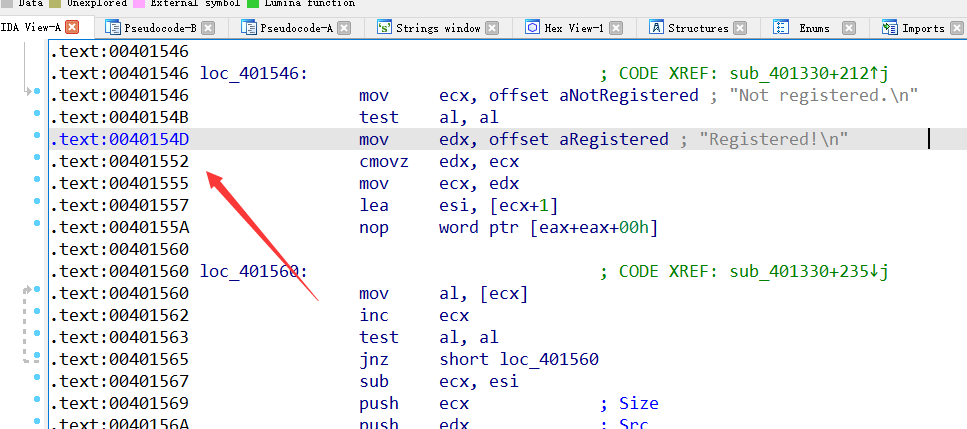Click the Enums tab icon
Screen dimensions: 967x429
pos(781,28)
